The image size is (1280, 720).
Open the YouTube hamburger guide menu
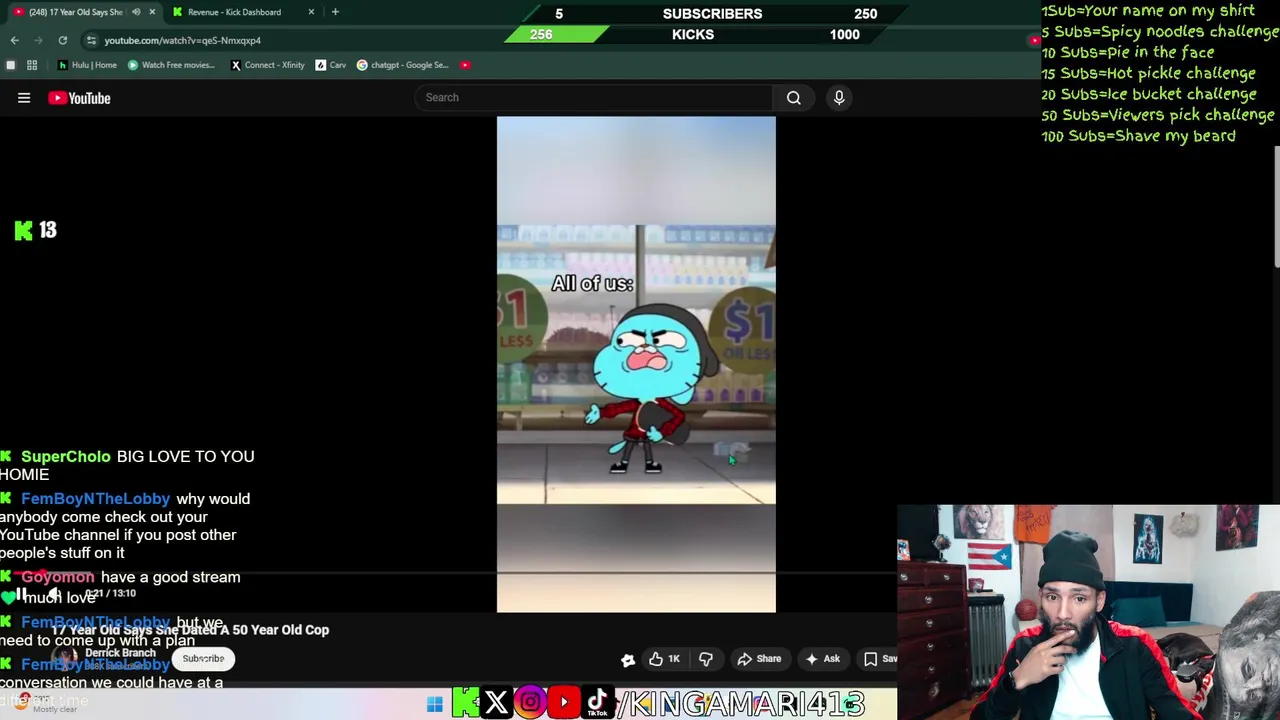click(24, 98)
